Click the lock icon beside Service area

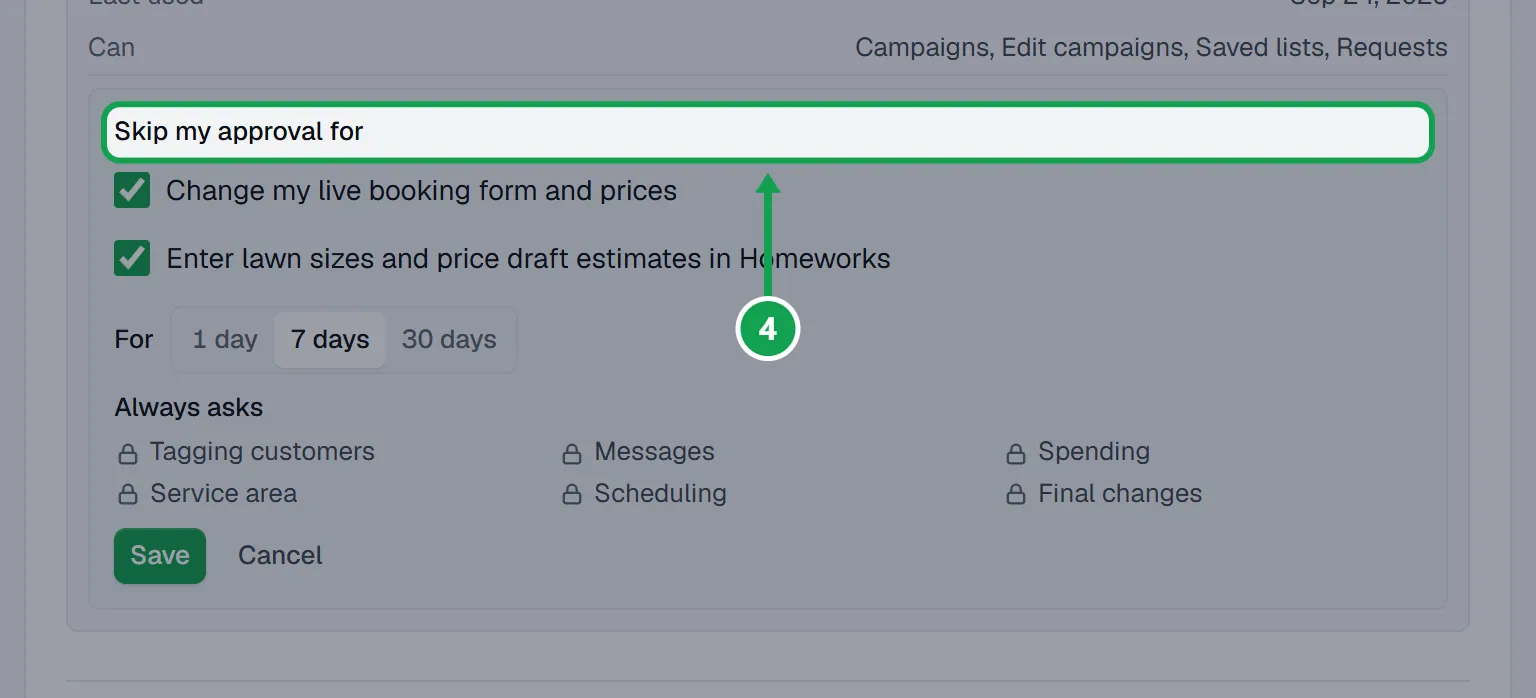128,495
